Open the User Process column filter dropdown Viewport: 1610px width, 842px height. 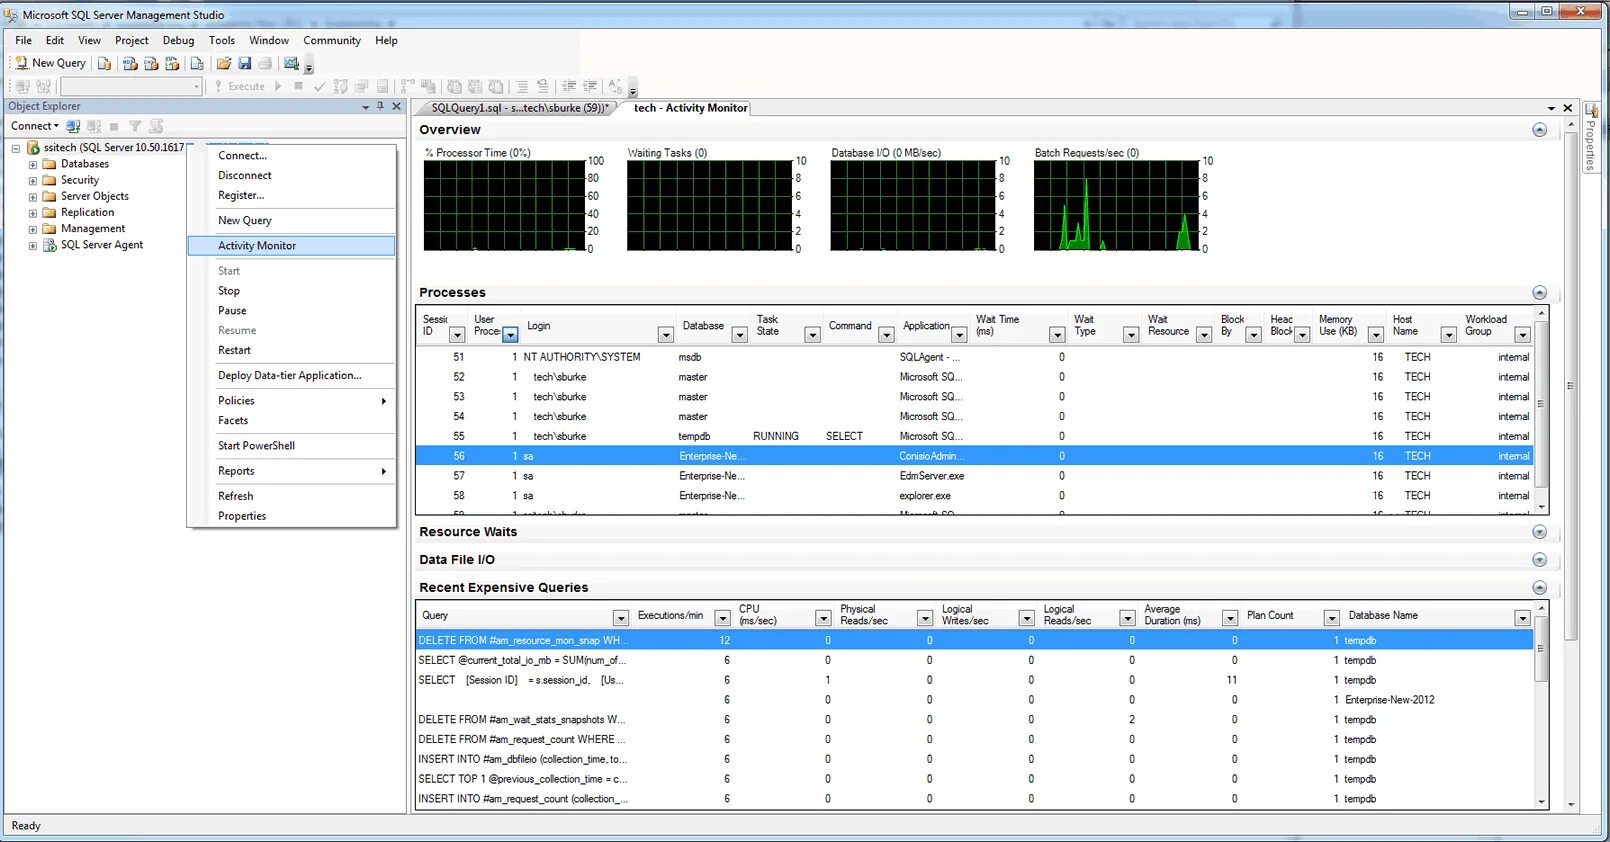[x=510, y=335]
